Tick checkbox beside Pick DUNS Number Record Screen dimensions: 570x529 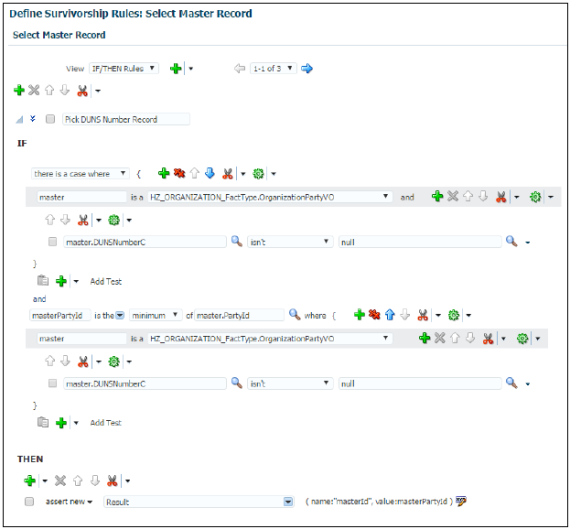click(51, 119)
